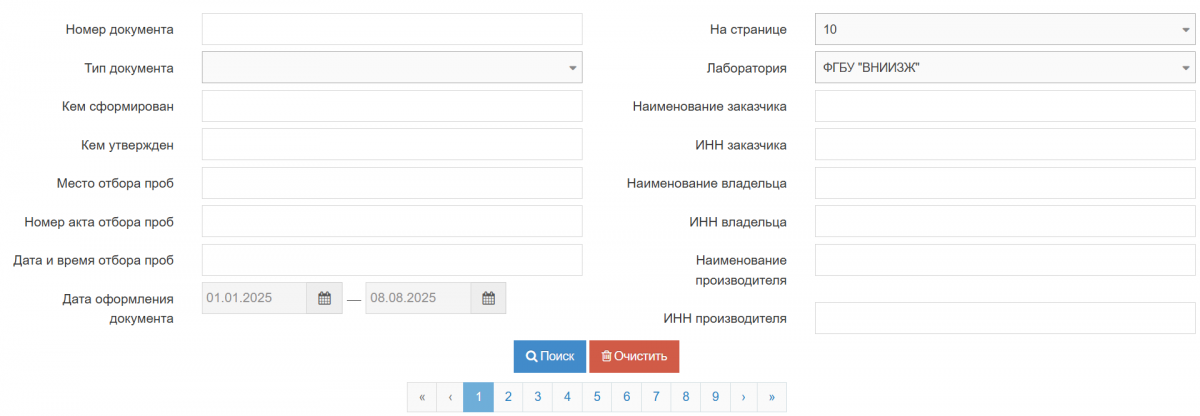1200x416 pixels.
Task: Jump to last page using » arrow
Action: coord(772,397)
